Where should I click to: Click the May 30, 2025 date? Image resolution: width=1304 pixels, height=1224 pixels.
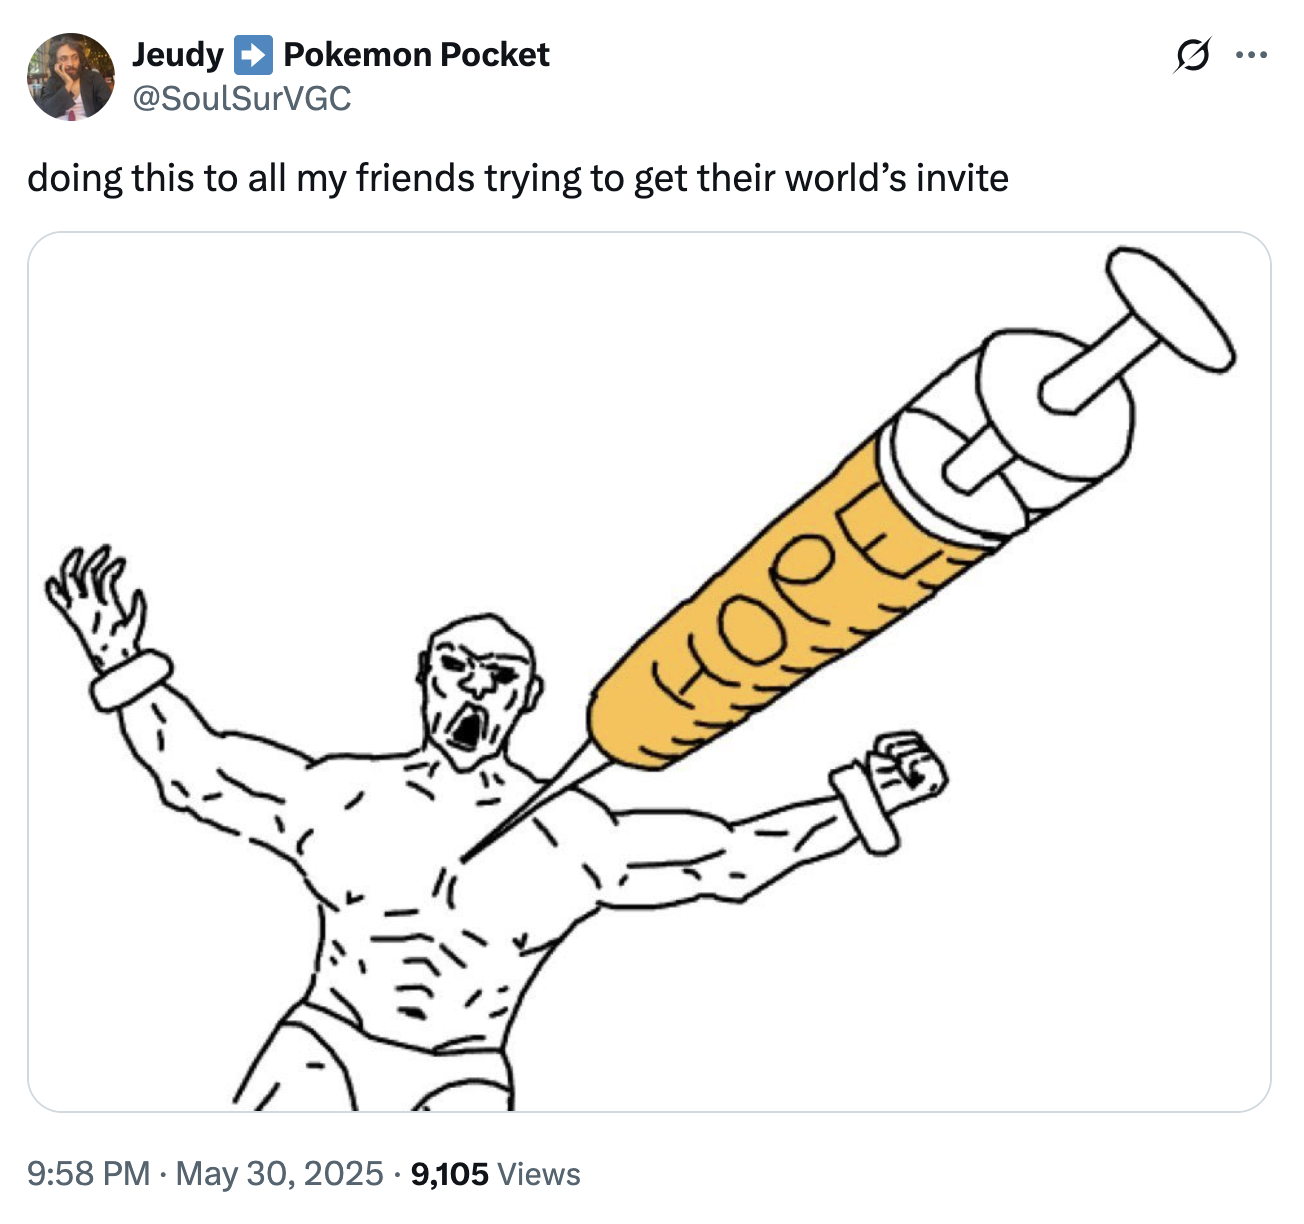(x=279, y=1173)
